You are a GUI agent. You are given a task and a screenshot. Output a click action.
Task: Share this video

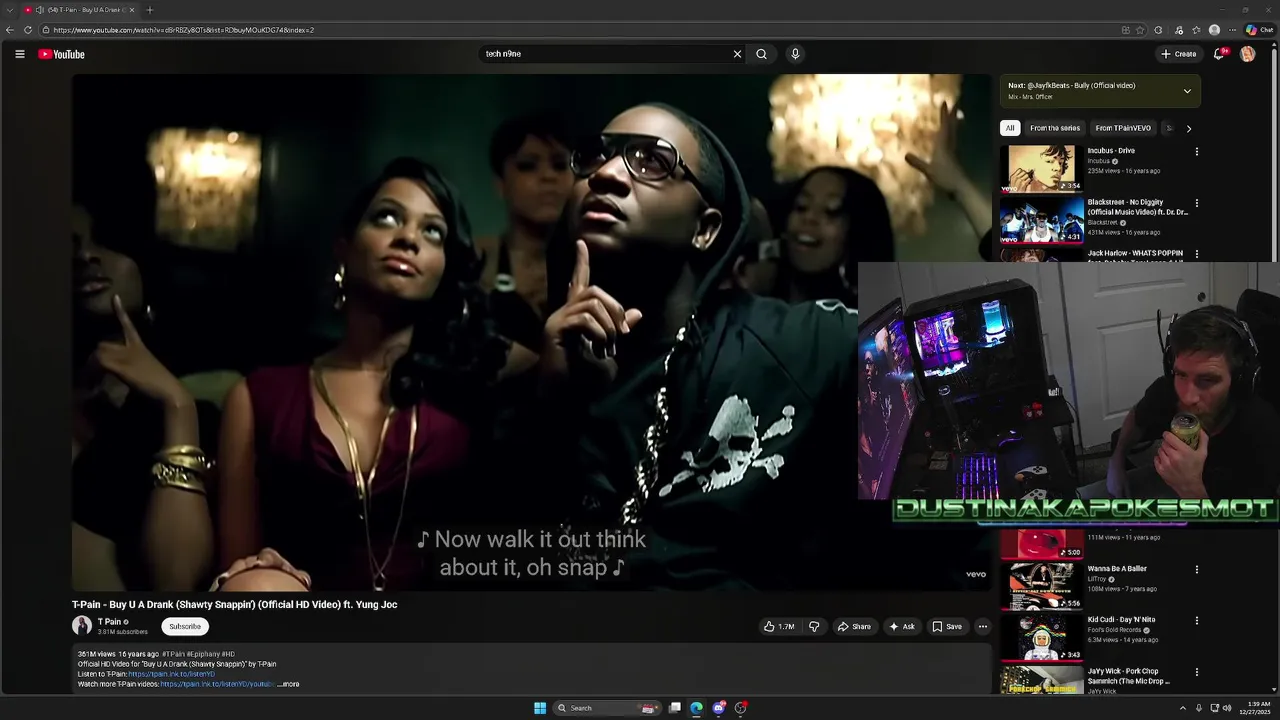tap(854, 626)
